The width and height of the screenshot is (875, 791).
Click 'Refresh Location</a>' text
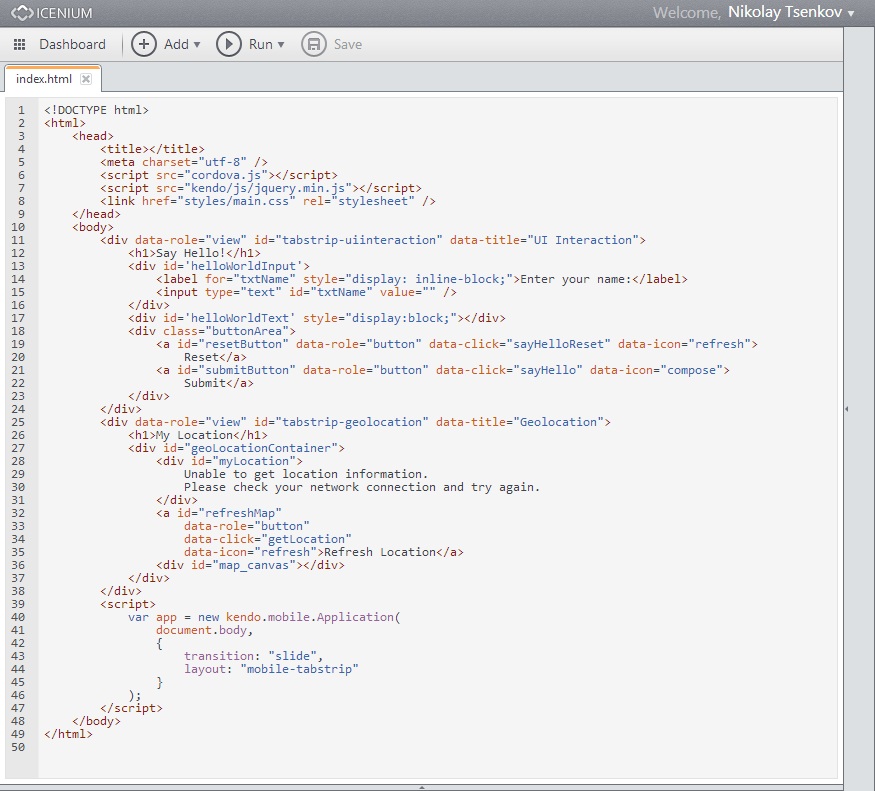(394, 552)
